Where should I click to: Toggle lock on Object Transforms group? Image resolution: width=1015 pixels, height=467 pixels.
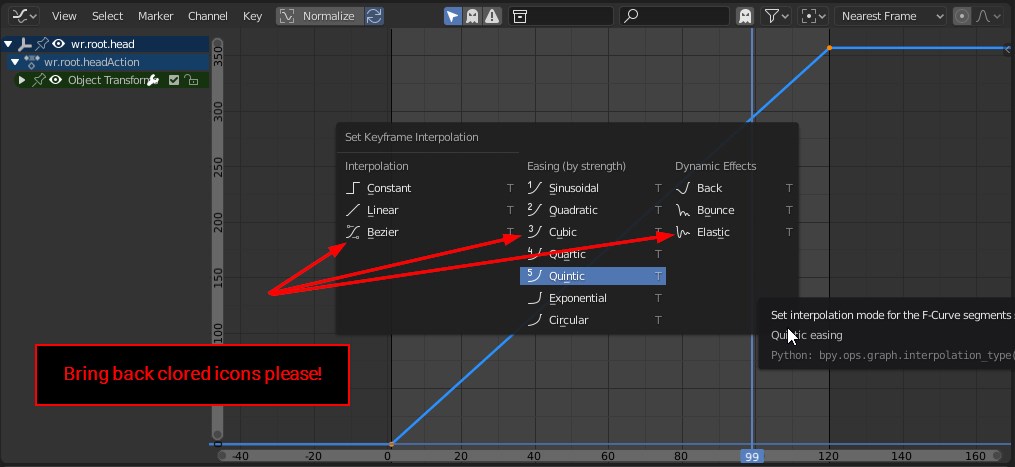pos(191,80)
